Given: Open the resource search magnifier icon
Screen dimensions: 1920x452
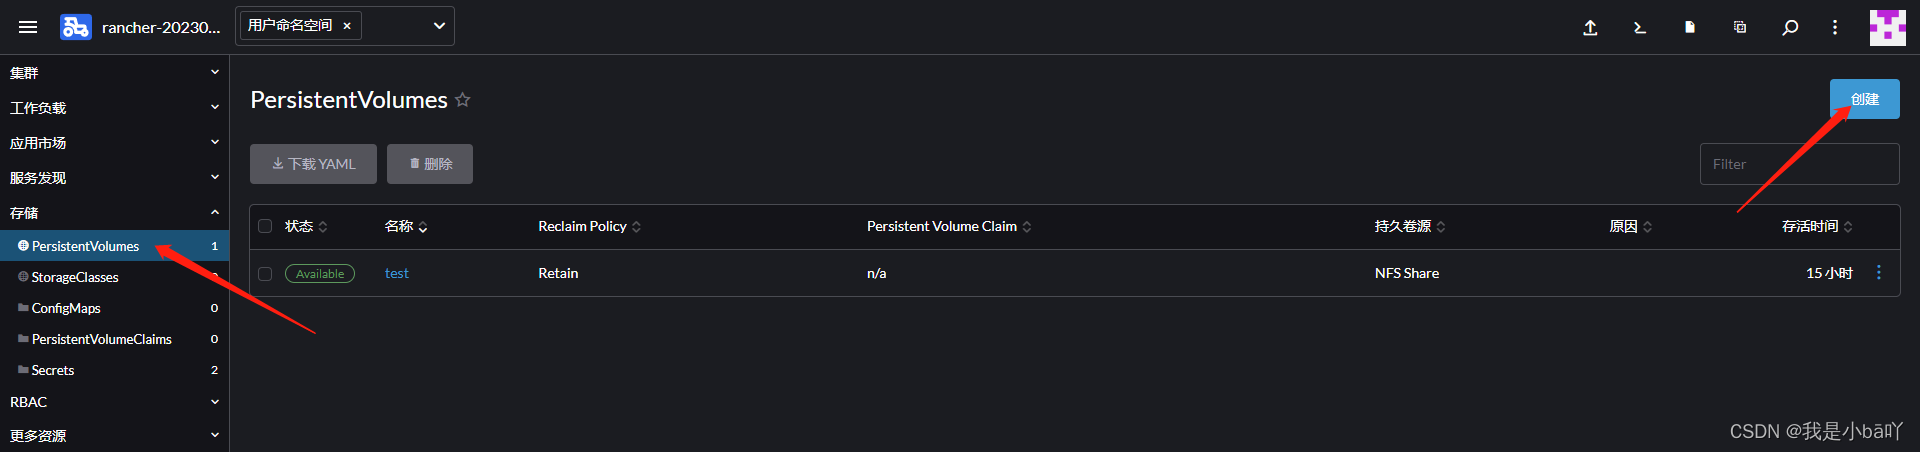Looking at the screenshot, I should click(1790, 28).
